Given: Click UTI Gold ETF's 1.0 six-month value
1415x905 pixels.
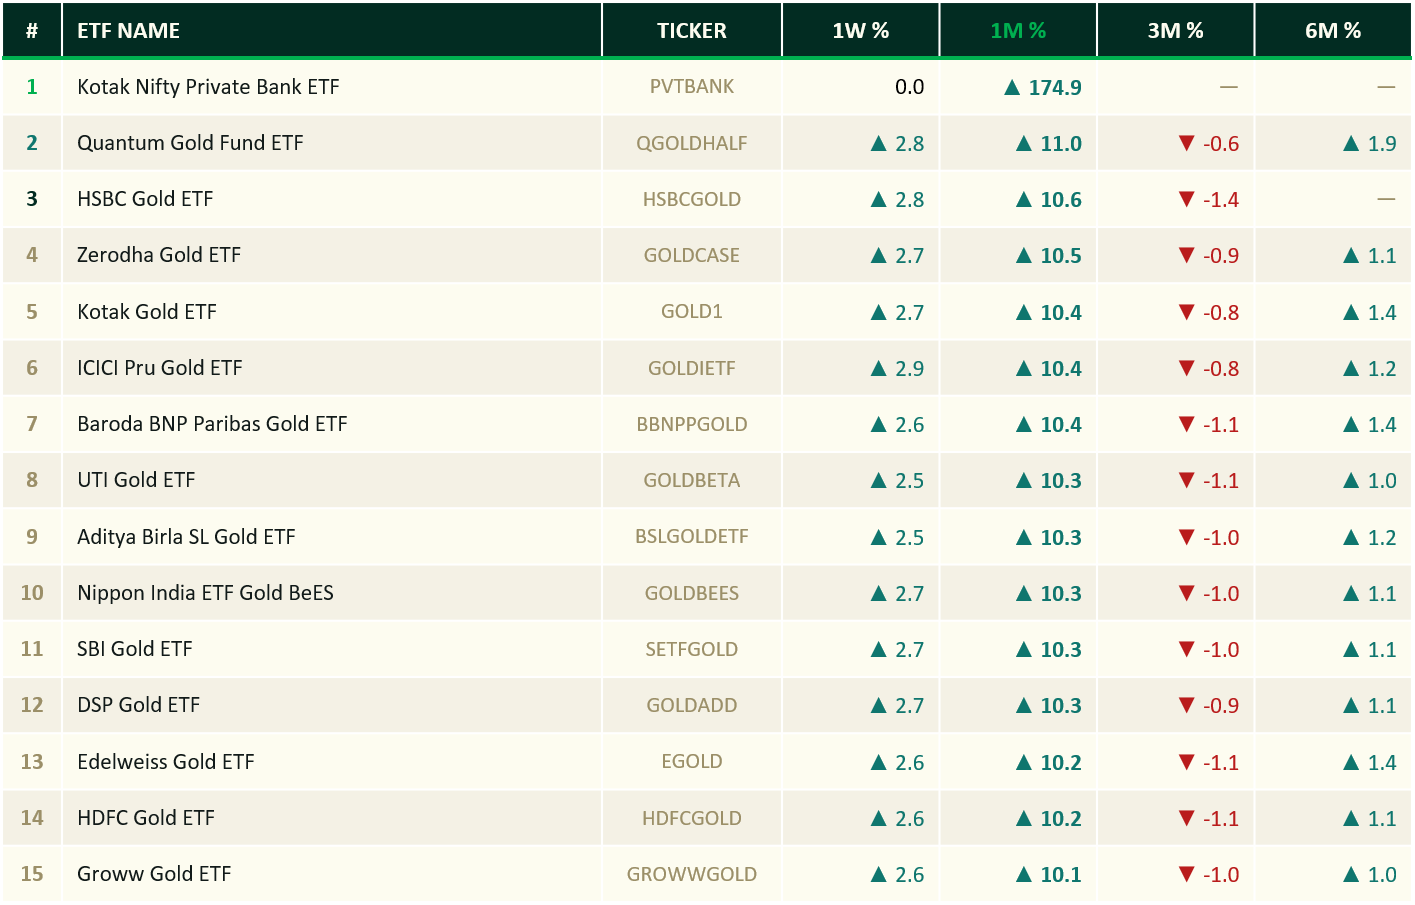Looking at the screenshot, I should (1370, 481).
